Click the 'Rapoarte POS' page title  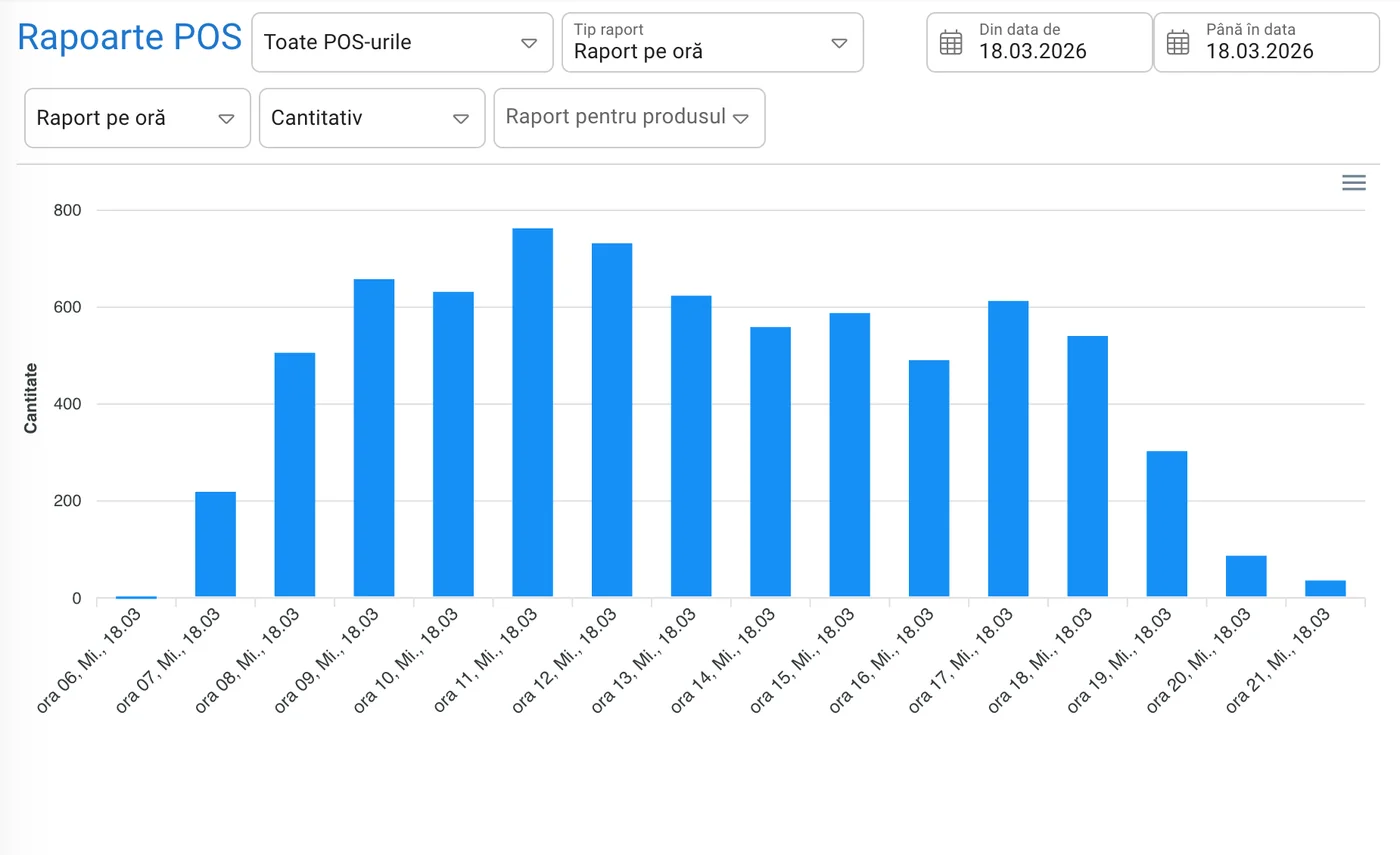coord(129,37)
